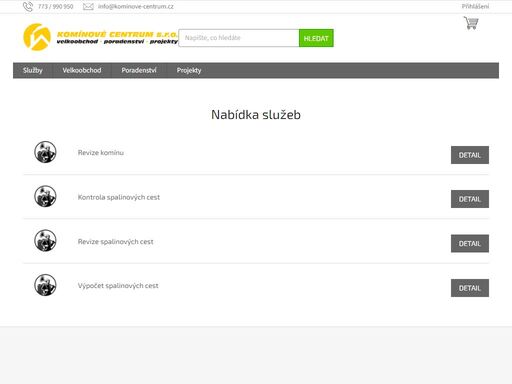Open DETAIL for Výpočet spalinových cest
Image resolution: width=512 pixels, height=384 pixels.
[x=470, y=288]
